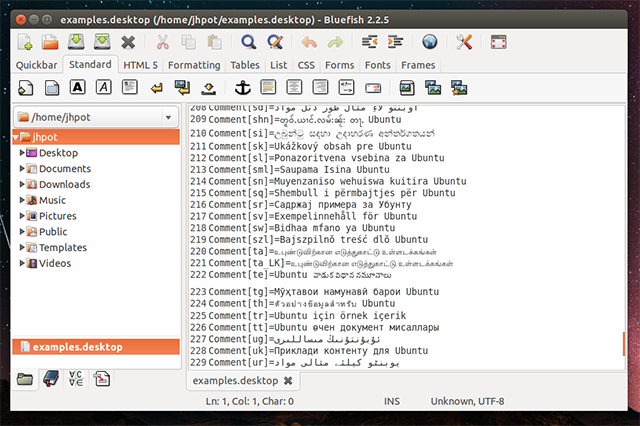Indent the selected lines icon
Screen dimensions: 640x426
tap(396, 42)
